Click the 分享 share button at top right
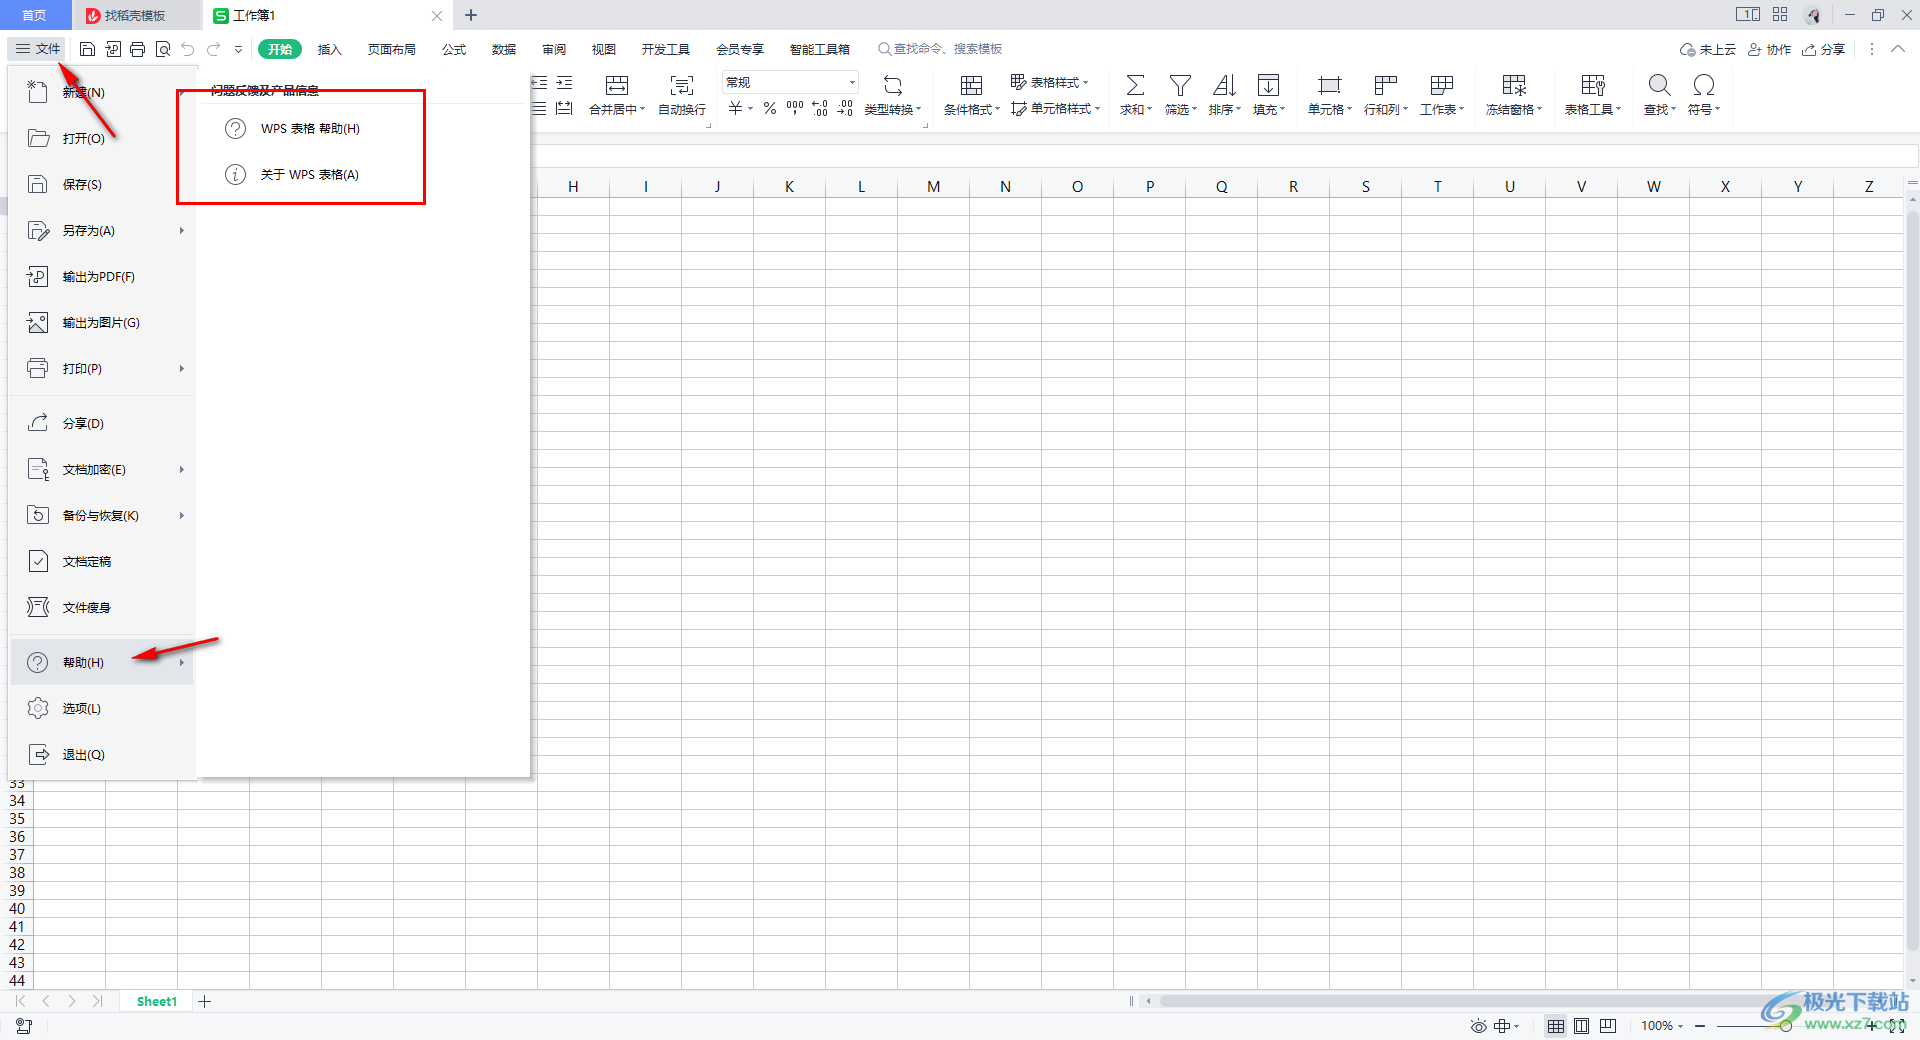This screenshot has height=1040, width=1920. pyautogui.click(x=1824, y=49)
